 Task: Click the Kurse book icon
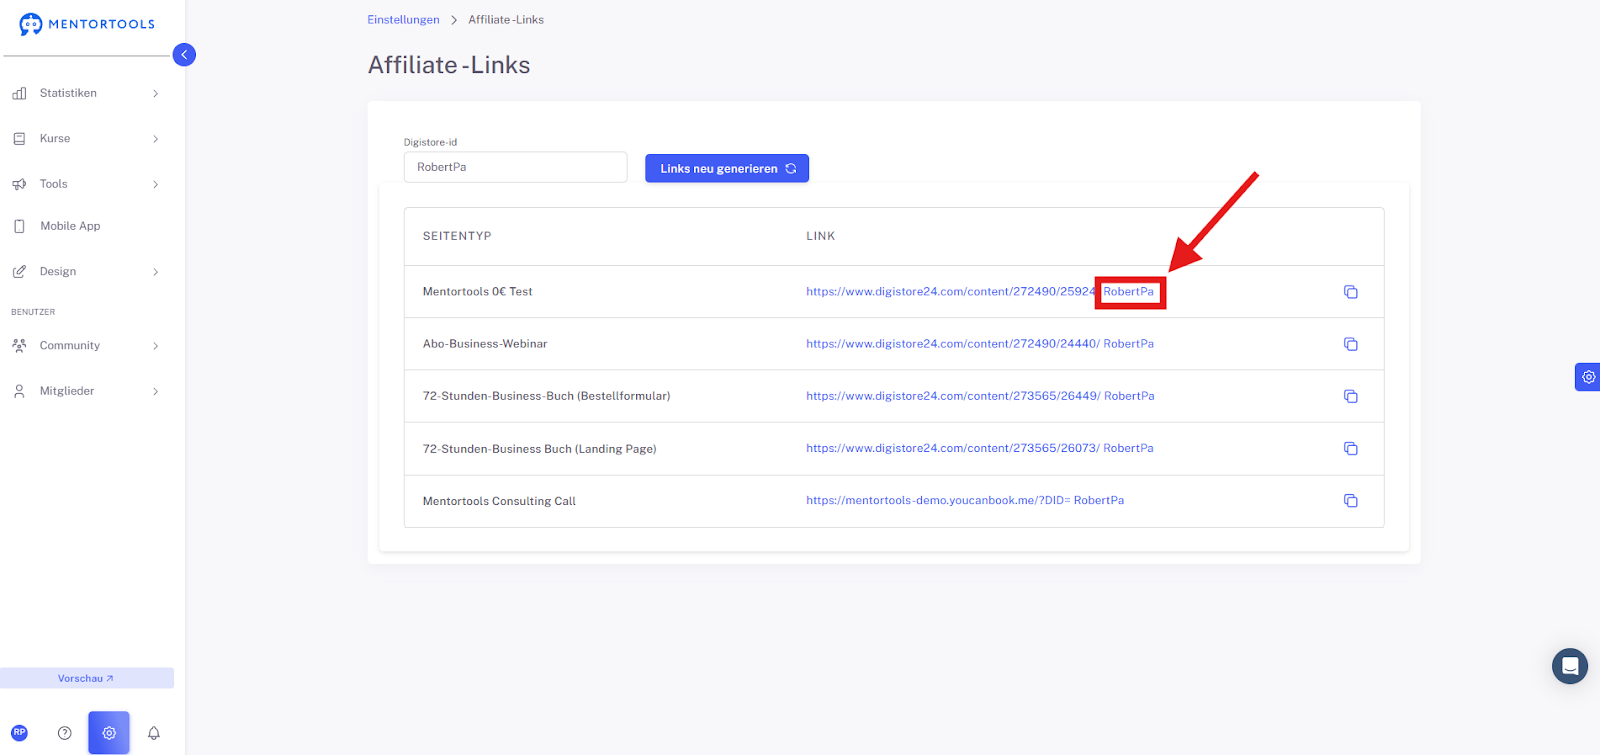tap(19, 139)
